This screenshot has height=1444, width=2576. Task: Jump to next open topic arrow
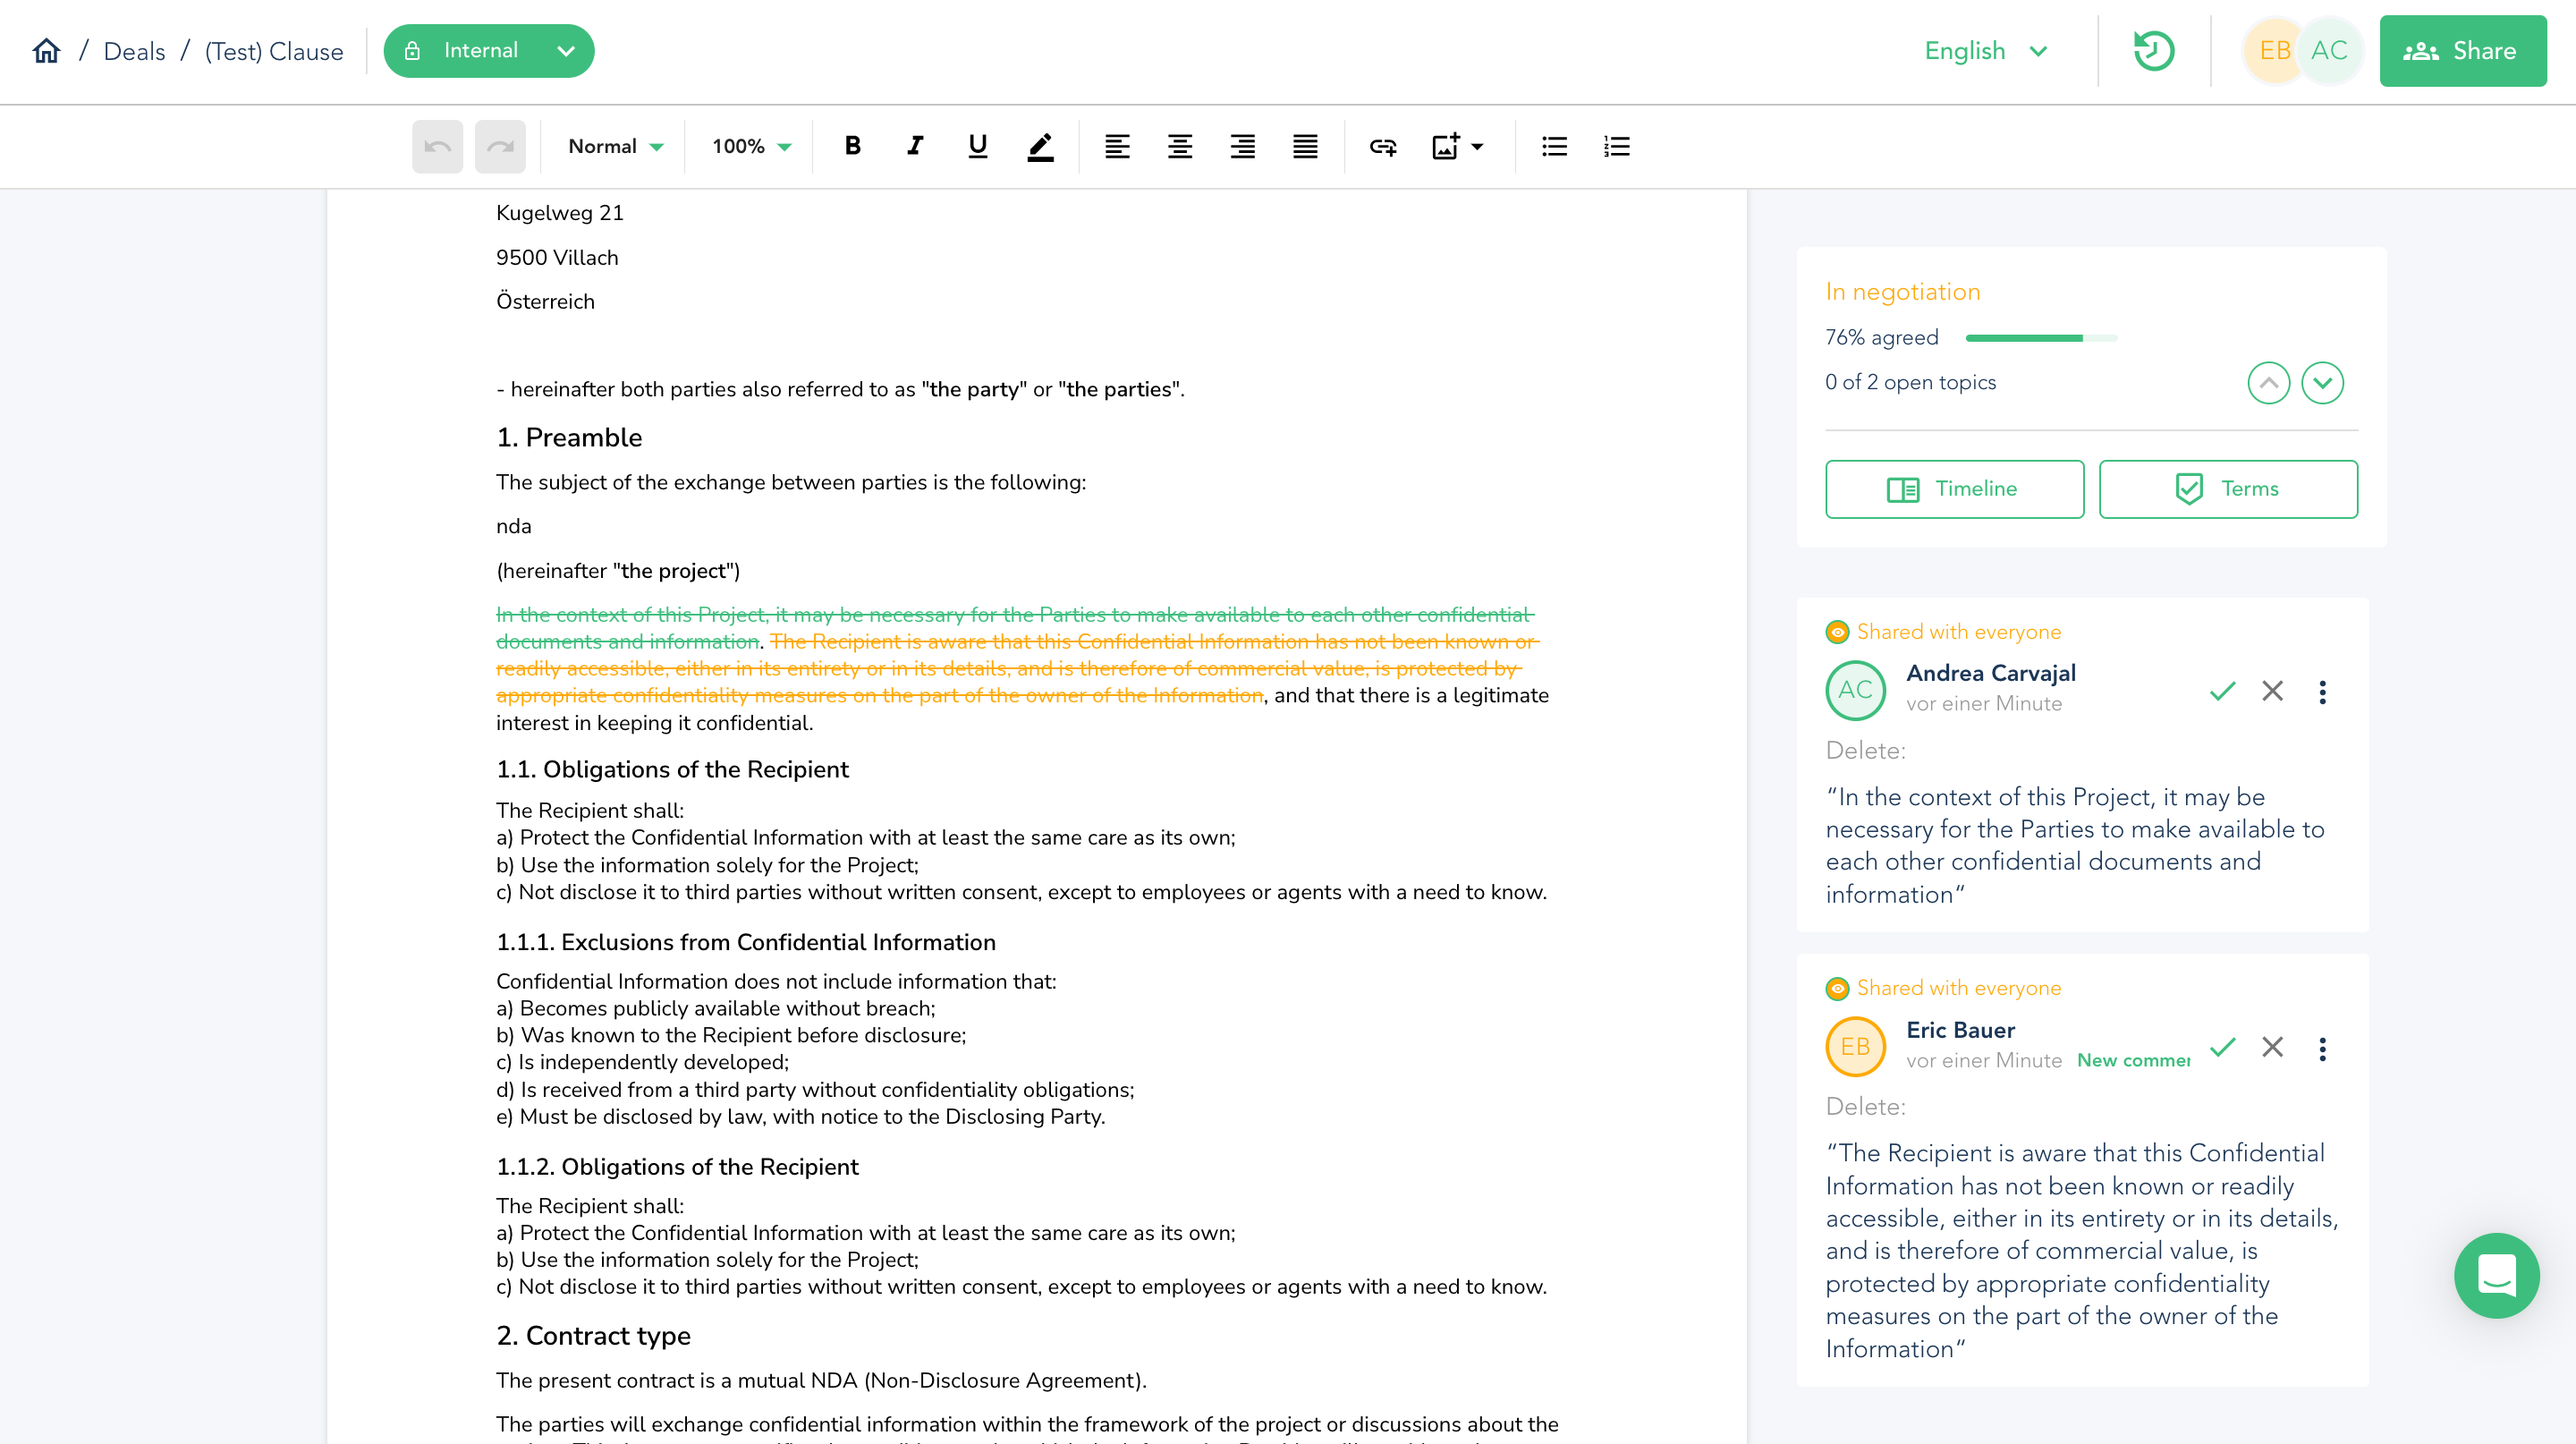(2322, 383)
